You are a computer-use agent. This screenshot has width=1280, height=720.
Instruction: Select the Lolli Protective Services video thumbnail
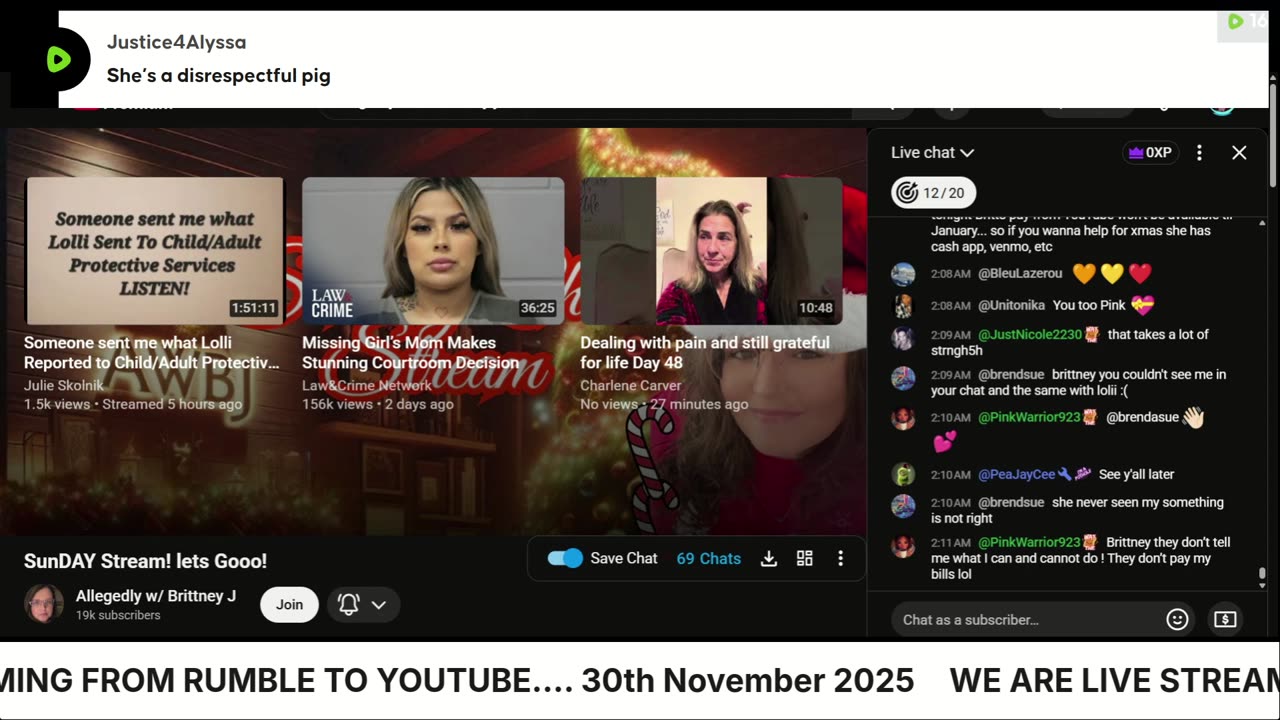coord(154,250)
